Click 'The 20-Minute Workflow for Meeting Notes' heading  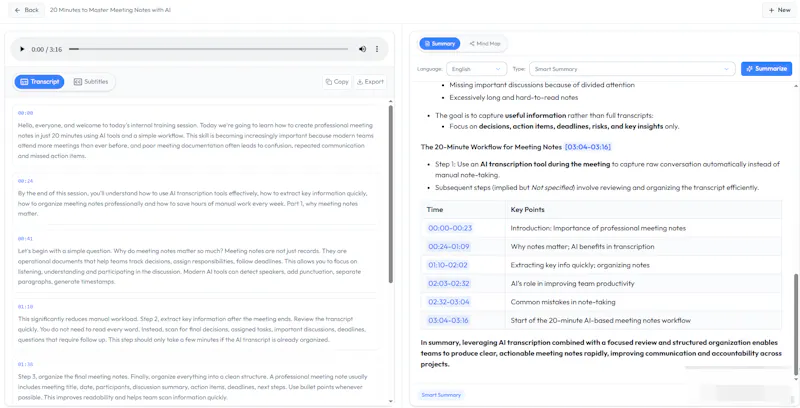[x=491, y=147]
